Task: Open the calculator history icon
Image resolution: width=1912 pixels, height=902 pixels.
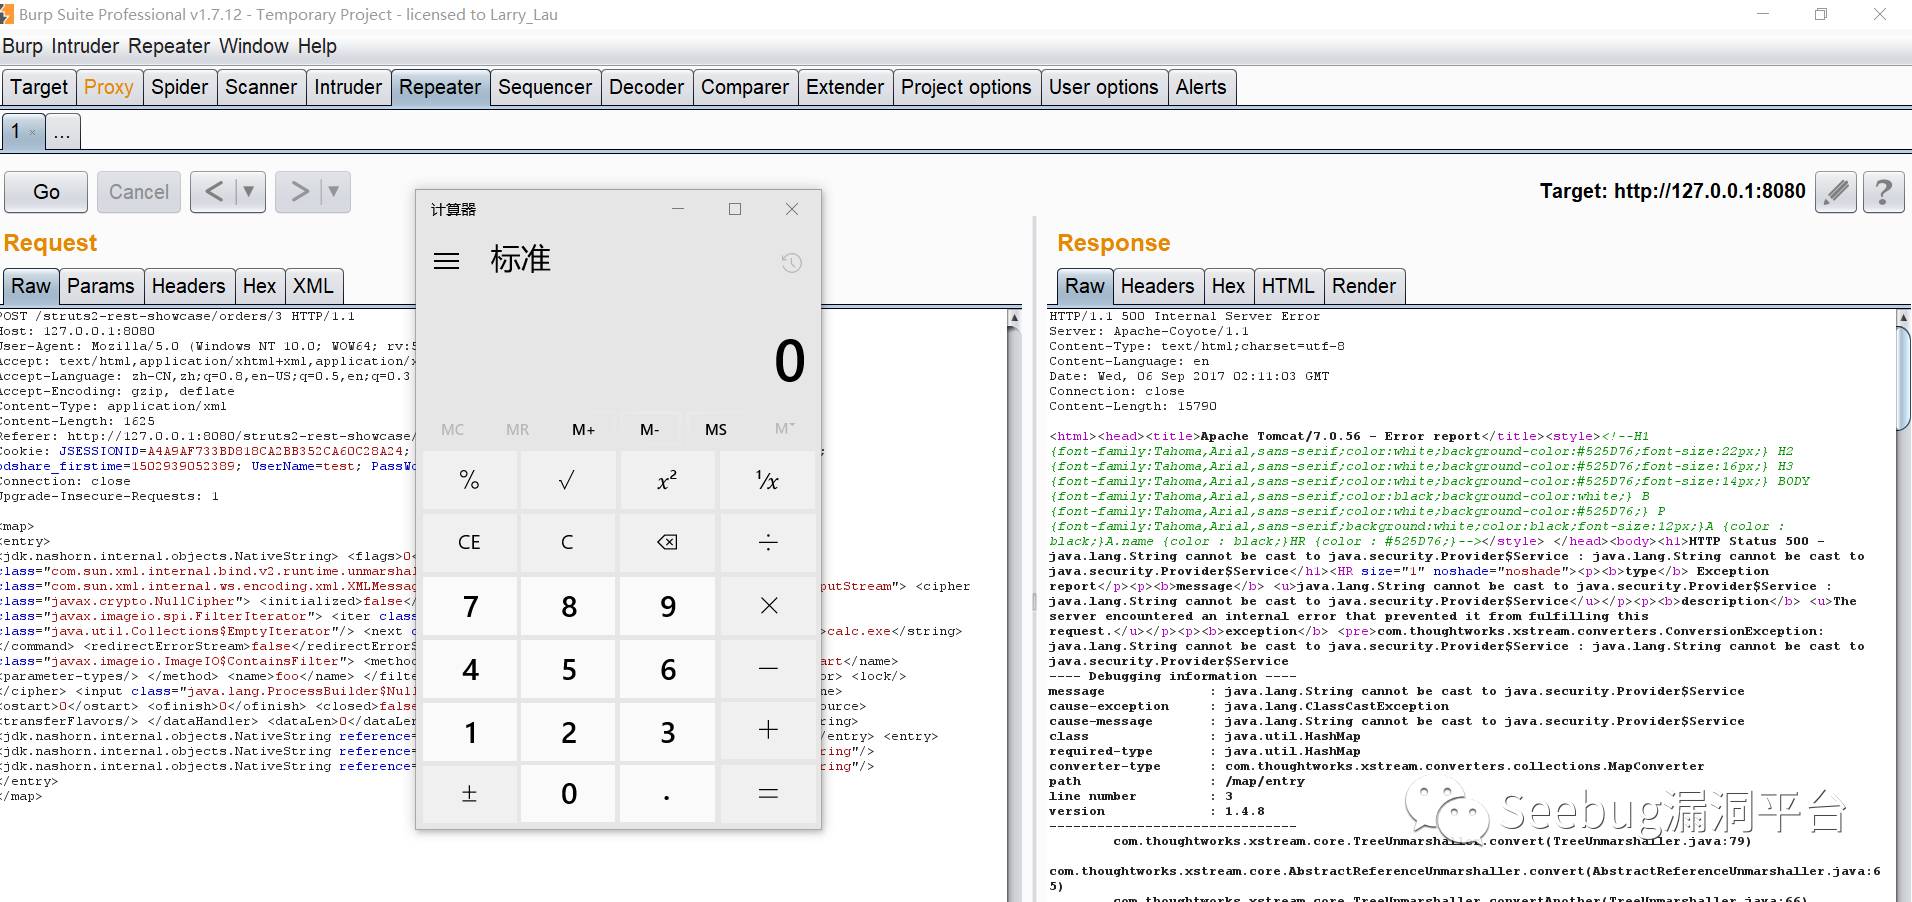Action: click(791, 263)
